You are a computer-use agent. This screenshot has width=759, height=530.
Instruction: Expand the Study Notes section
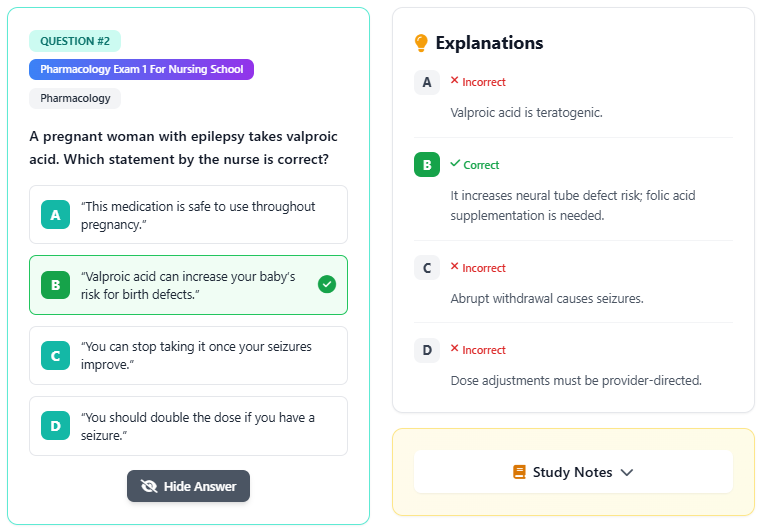pos(573,472)
